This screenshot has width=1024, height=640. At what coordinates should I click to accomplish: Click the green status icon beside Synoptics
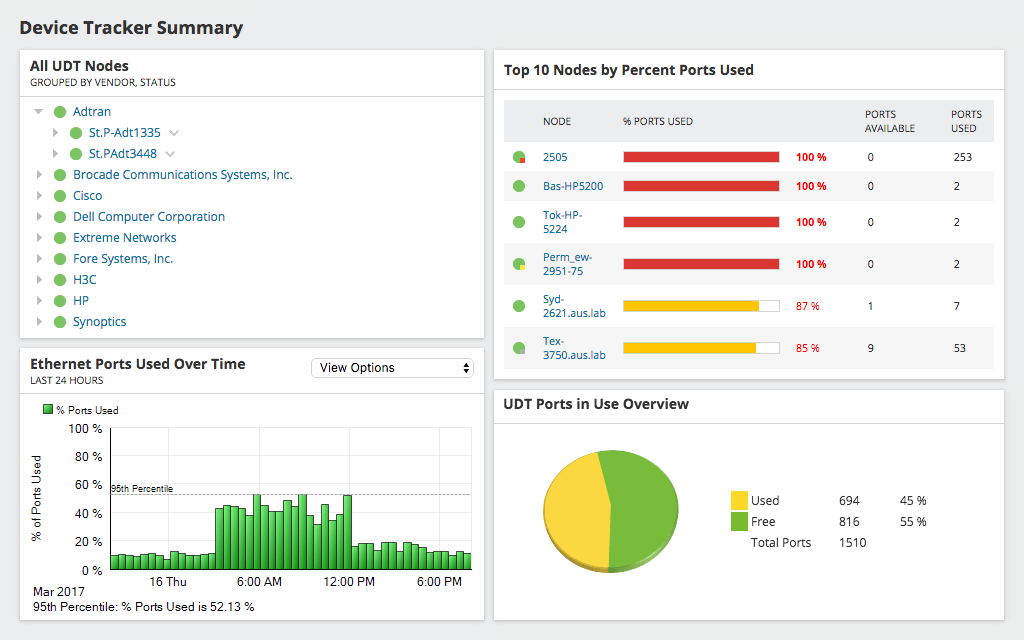(60, 321)
